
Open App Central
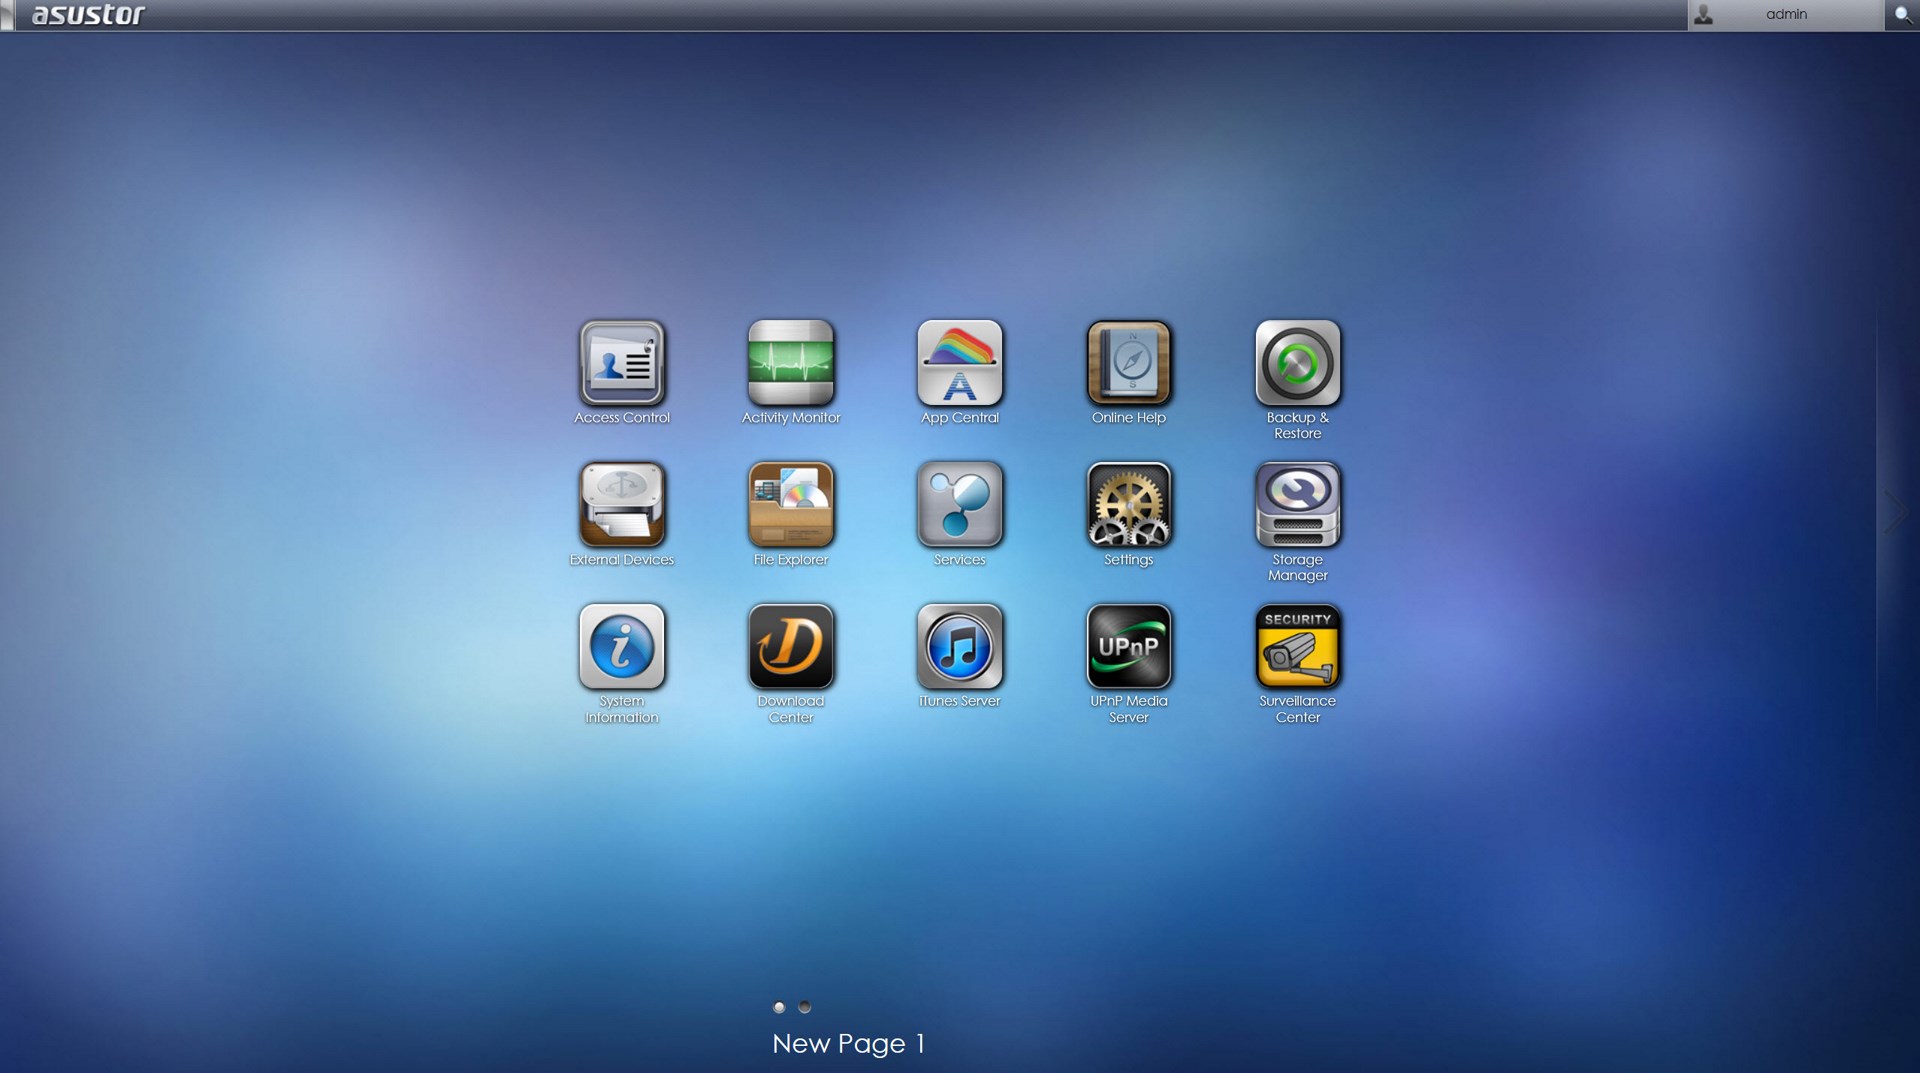[959, 363]
